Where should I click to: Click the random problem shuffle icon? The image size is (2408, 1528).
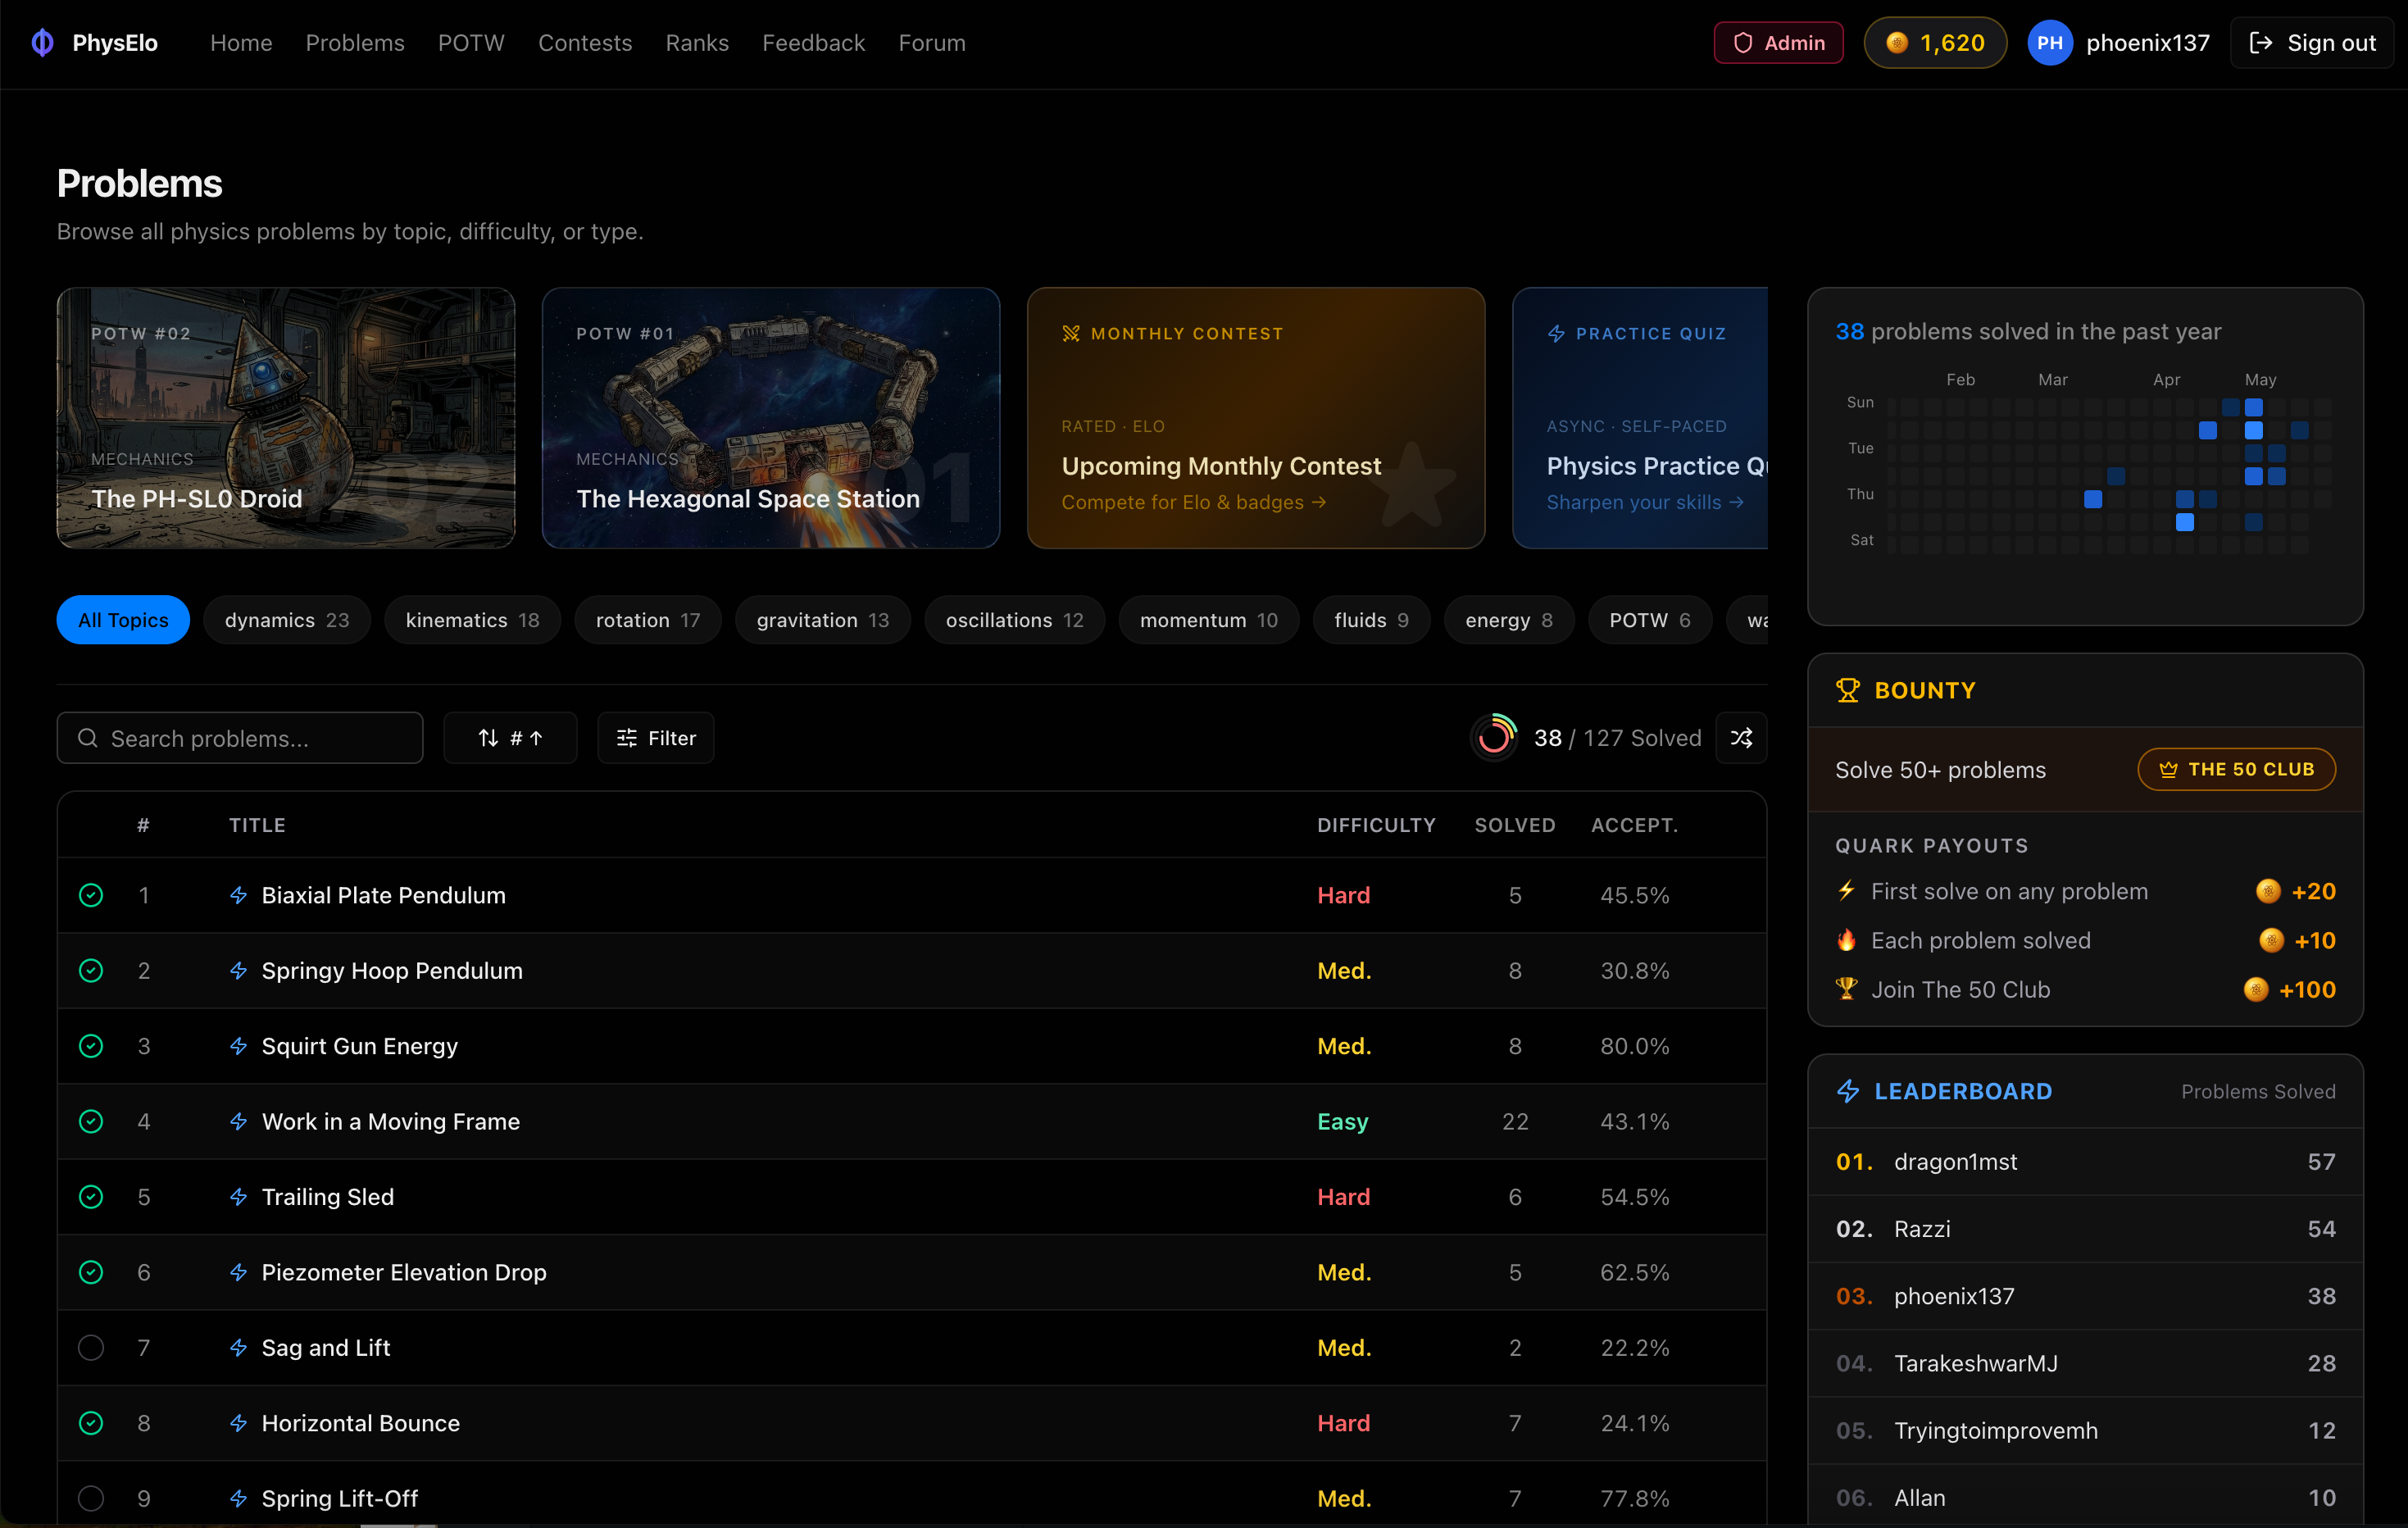(x=1741, y=738)
